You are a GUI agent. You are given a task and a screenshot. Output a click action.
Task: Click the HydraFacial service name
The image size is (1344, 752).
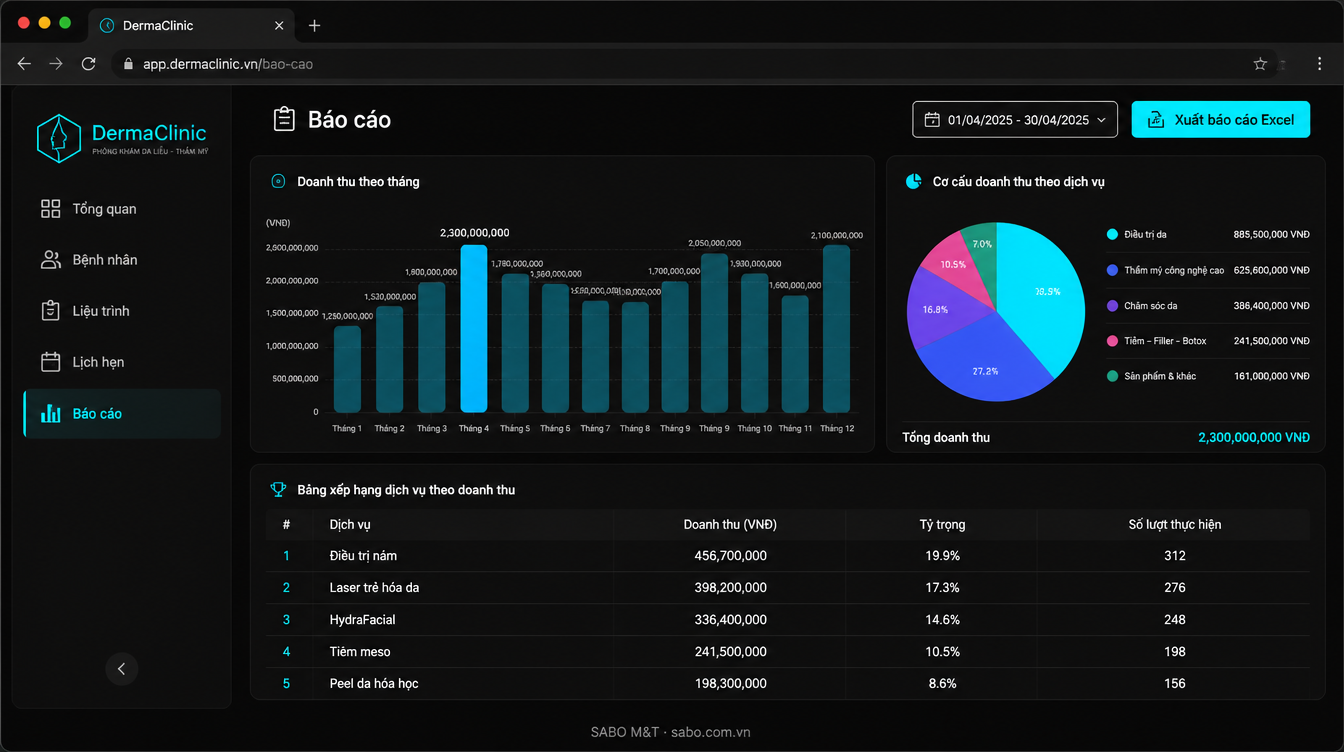click(362, 620)
